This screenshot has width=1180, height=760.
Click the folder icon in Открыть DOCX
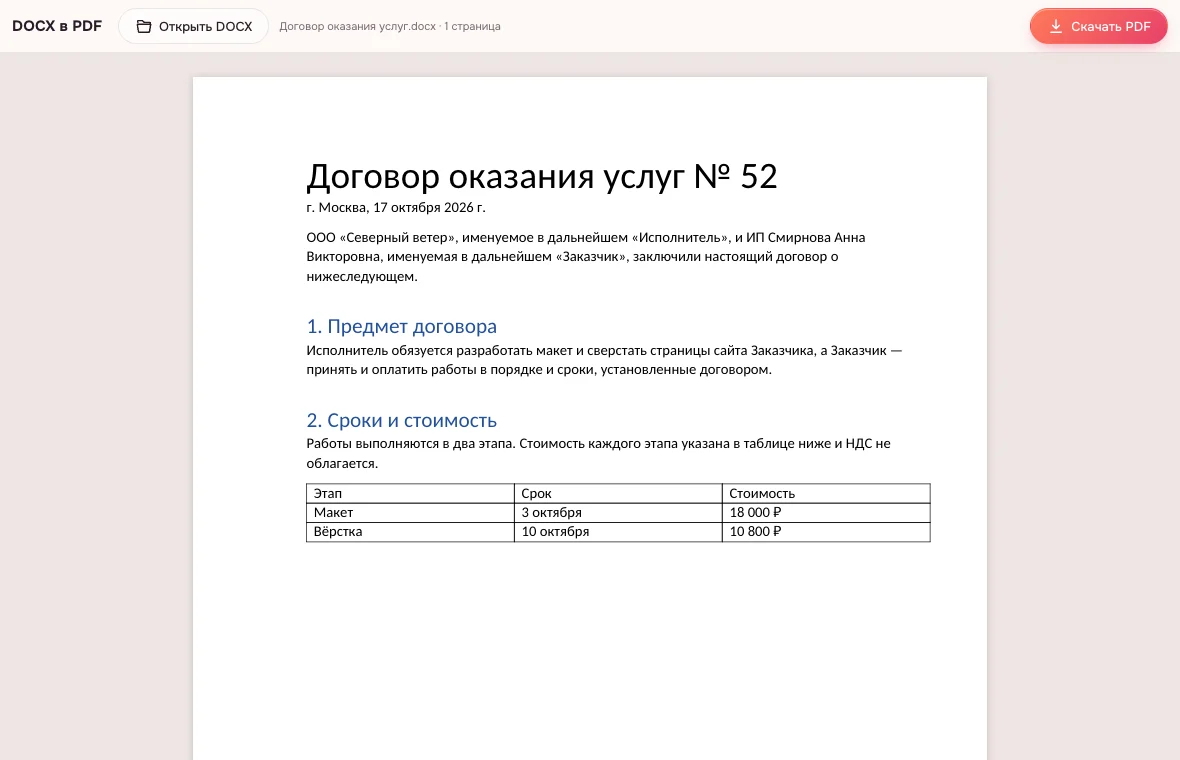[144, 26]
